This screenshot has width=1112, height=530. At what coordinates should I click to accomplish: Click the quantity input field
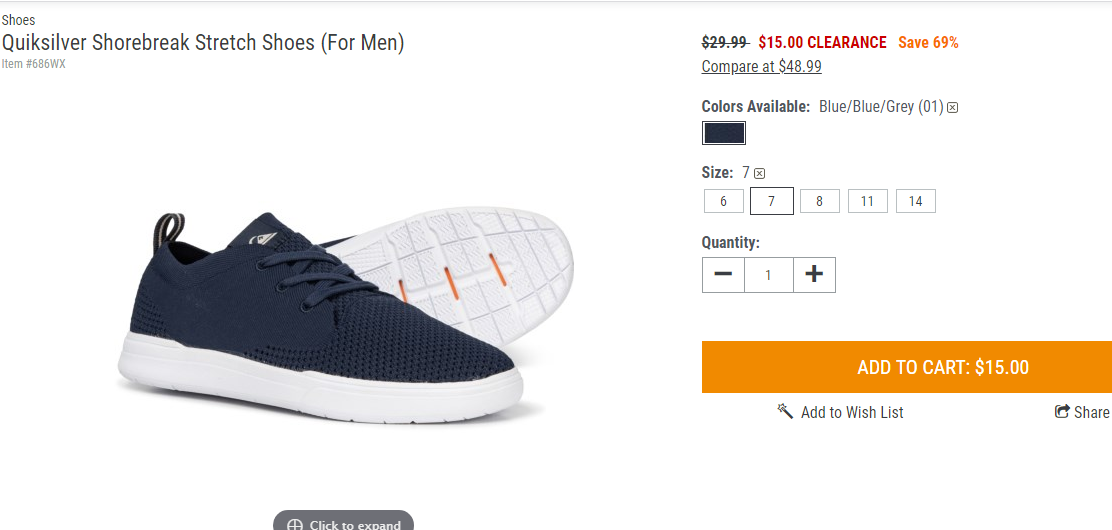pyautogui.click(x=769, y=275)
